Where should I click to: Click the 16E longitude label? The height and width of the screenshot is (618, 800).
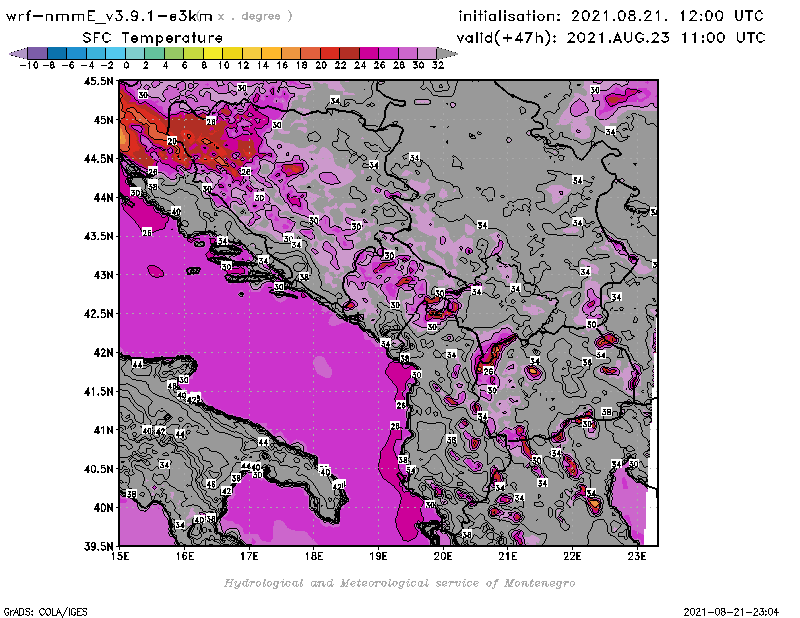[185, 556]
